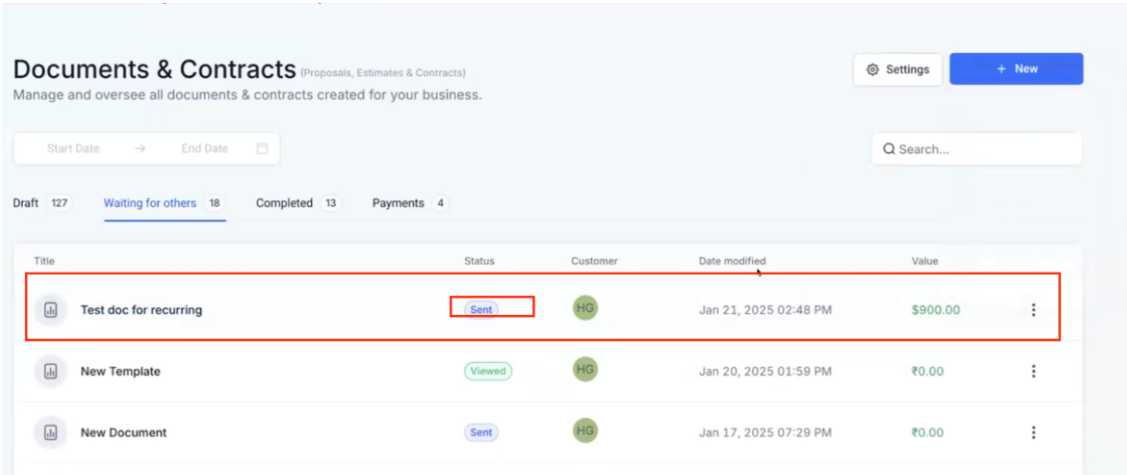The image size is (1127, 475).
Task: Select the Waiting for others tab
Action: coord(150,203)
